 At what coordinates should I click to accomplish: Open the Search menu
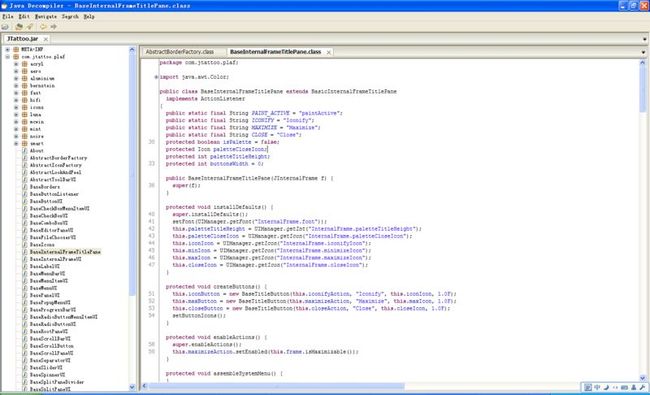[70, 17]
